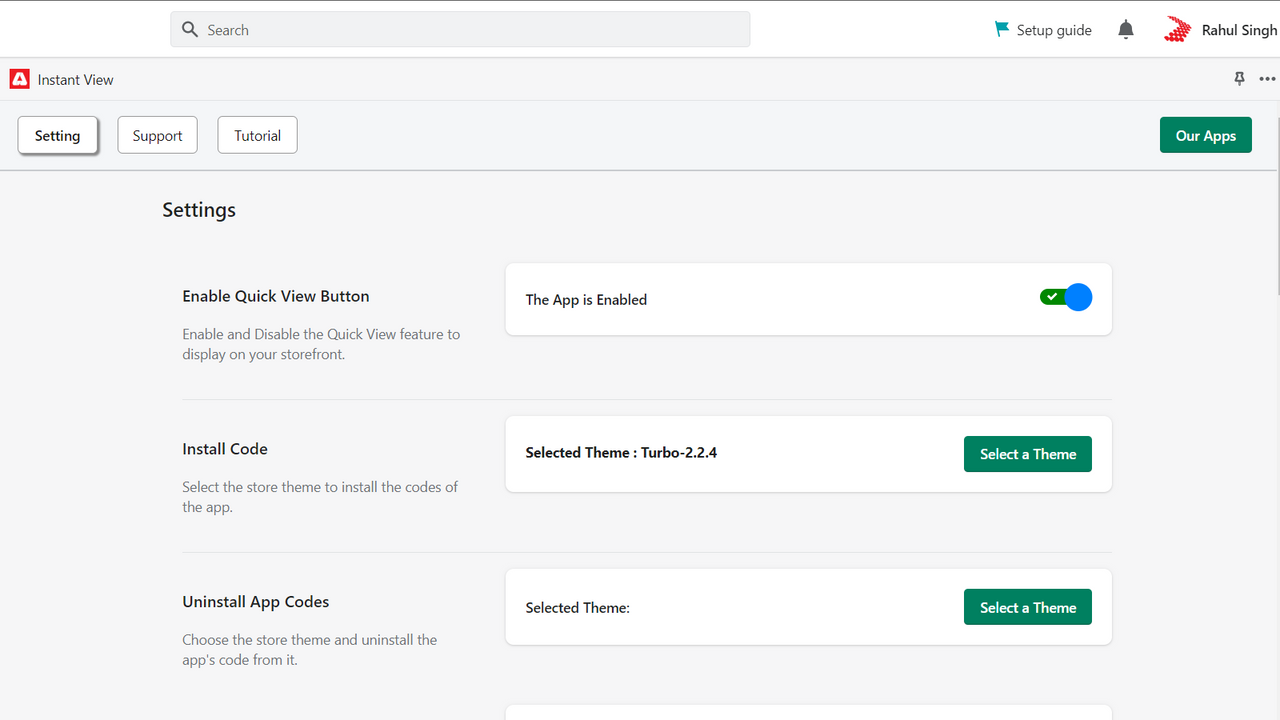Click the Our Apps button
1280x720 pixels.
click(1205, 134)
